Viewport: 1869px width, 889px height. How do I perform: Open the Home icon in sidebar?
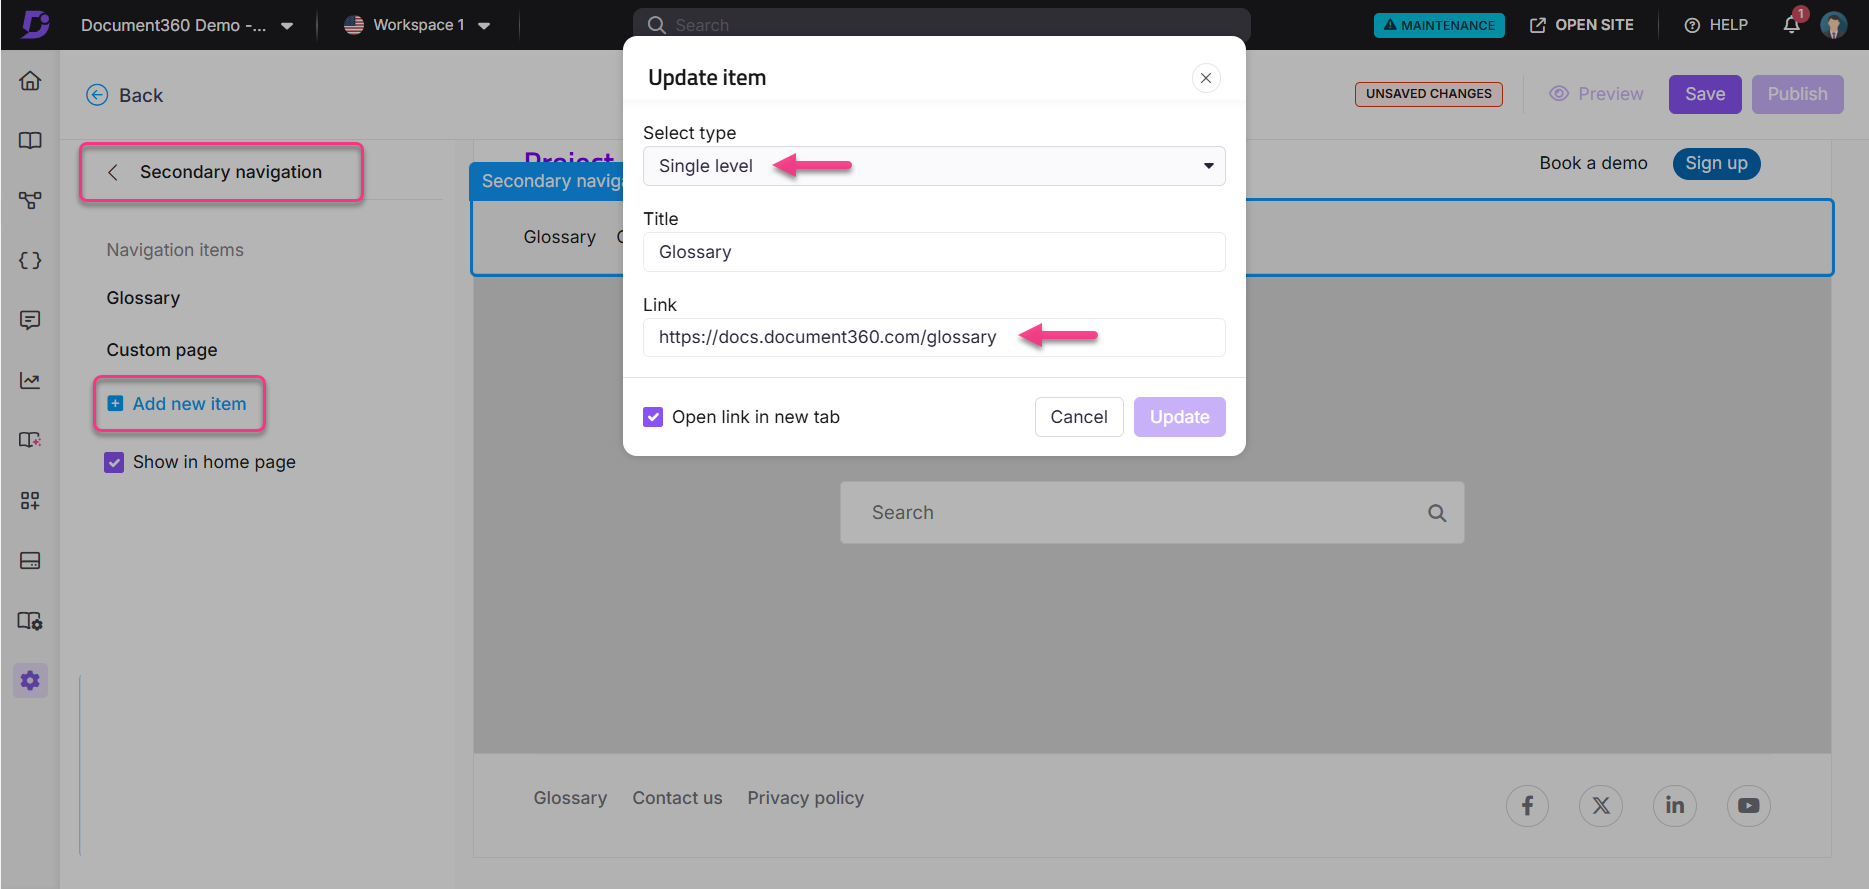(30, 81)
